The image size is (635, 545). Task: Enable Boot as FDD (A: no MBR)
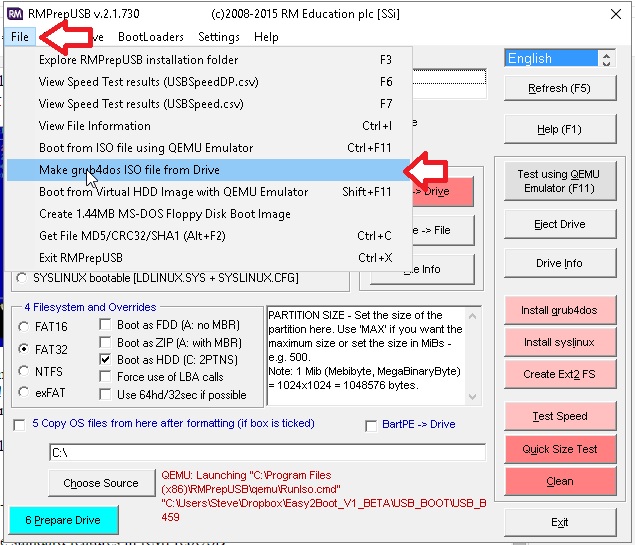pyautogui.click(x=105, y=325)
